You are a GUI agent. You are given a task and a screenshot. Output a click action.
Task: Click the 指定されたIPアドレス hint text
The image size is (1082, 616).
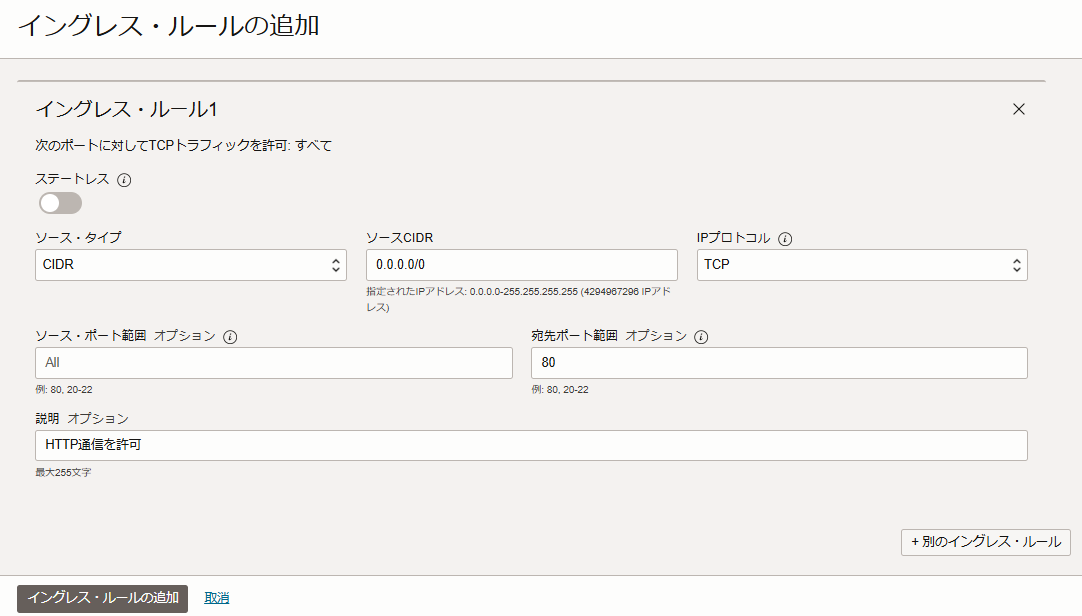click(520, 298)
